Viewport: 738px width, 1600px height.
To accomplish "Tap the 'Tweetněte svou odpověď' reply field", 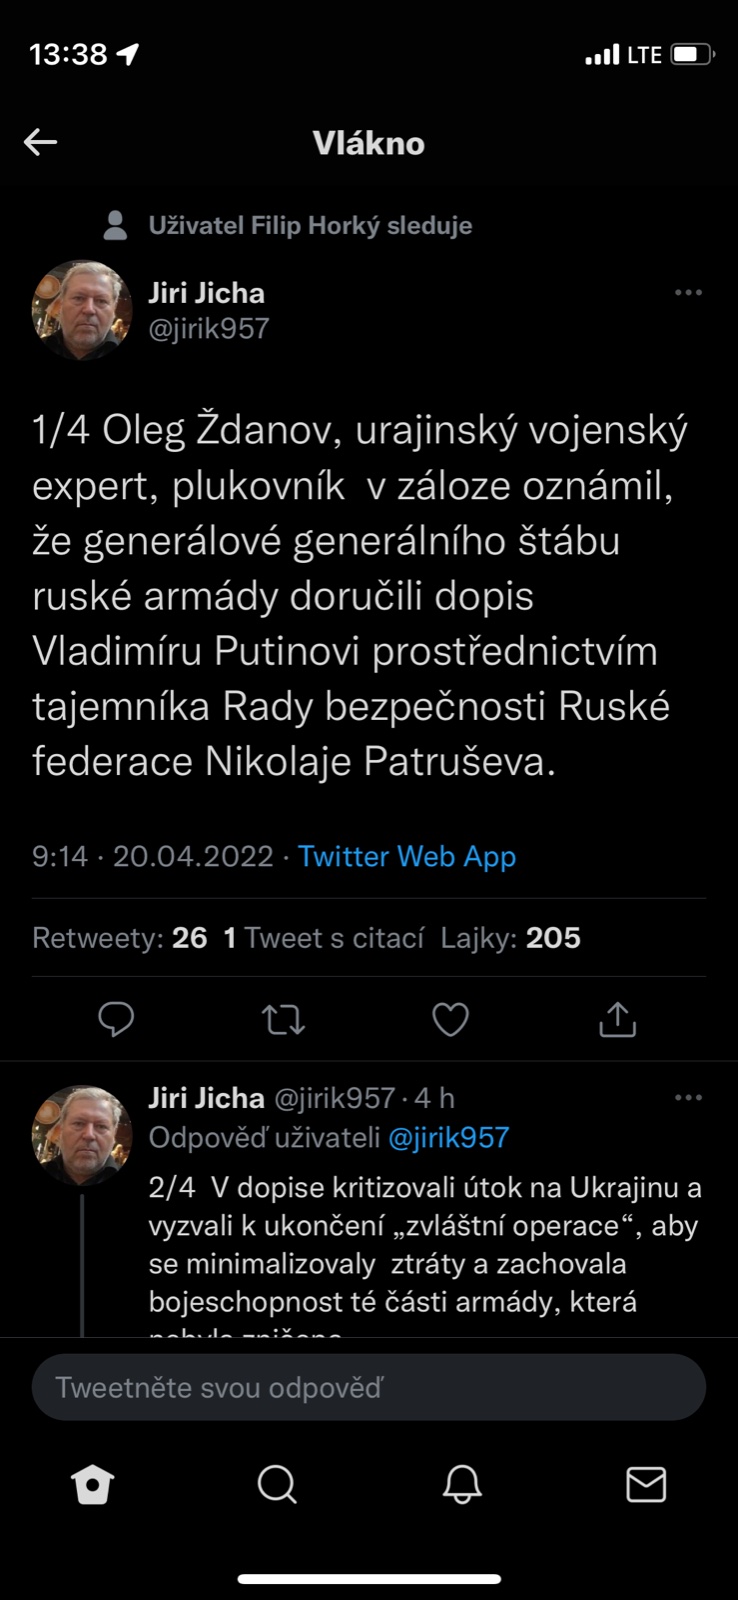I will click(368, 1387).
